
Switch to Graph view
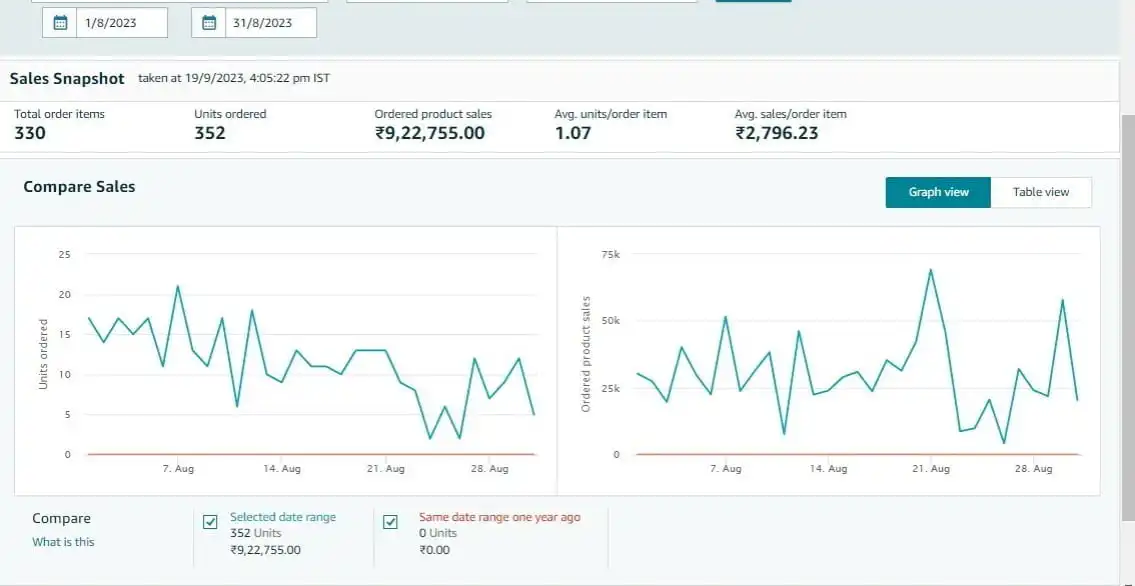tap(938, 192)
